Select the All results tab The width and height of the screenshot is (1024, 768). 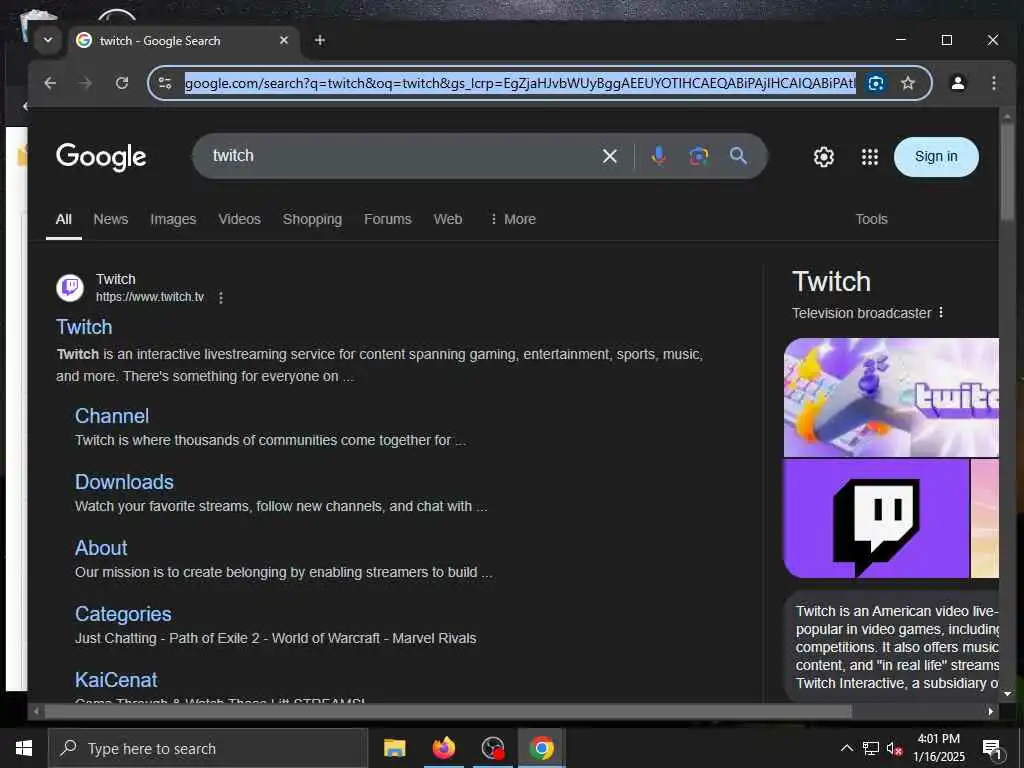coord(63,219)
